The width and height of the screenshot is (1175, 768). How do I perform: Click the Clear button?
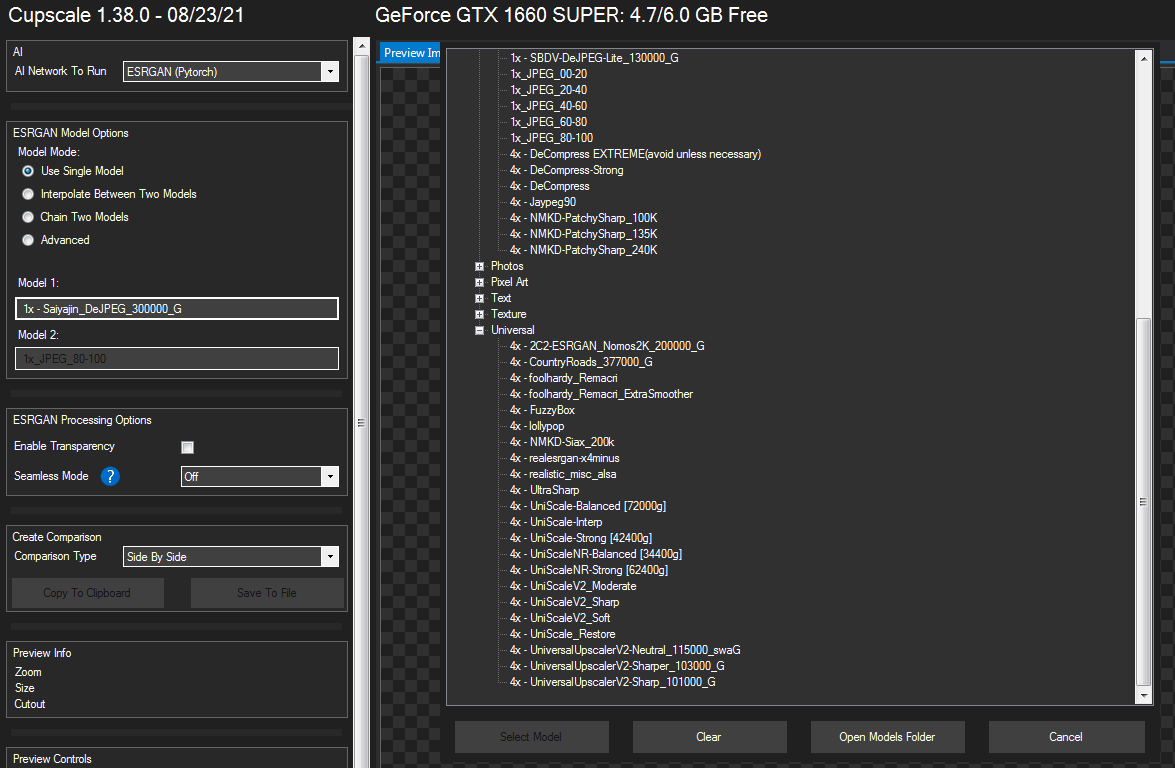pyautogui.click(x=709, y=737)
